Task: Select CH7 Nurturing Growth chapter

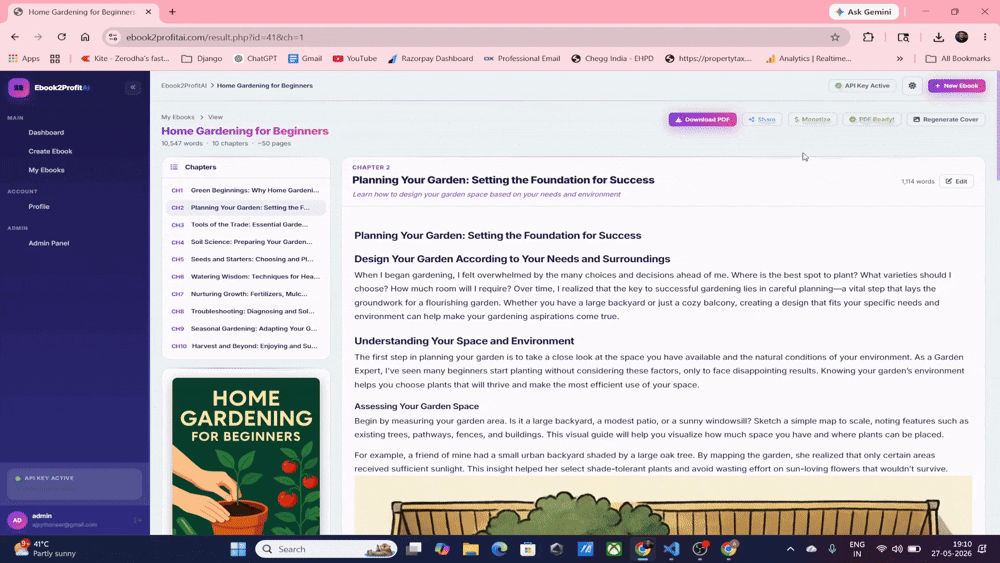Action: pos(246,294)
